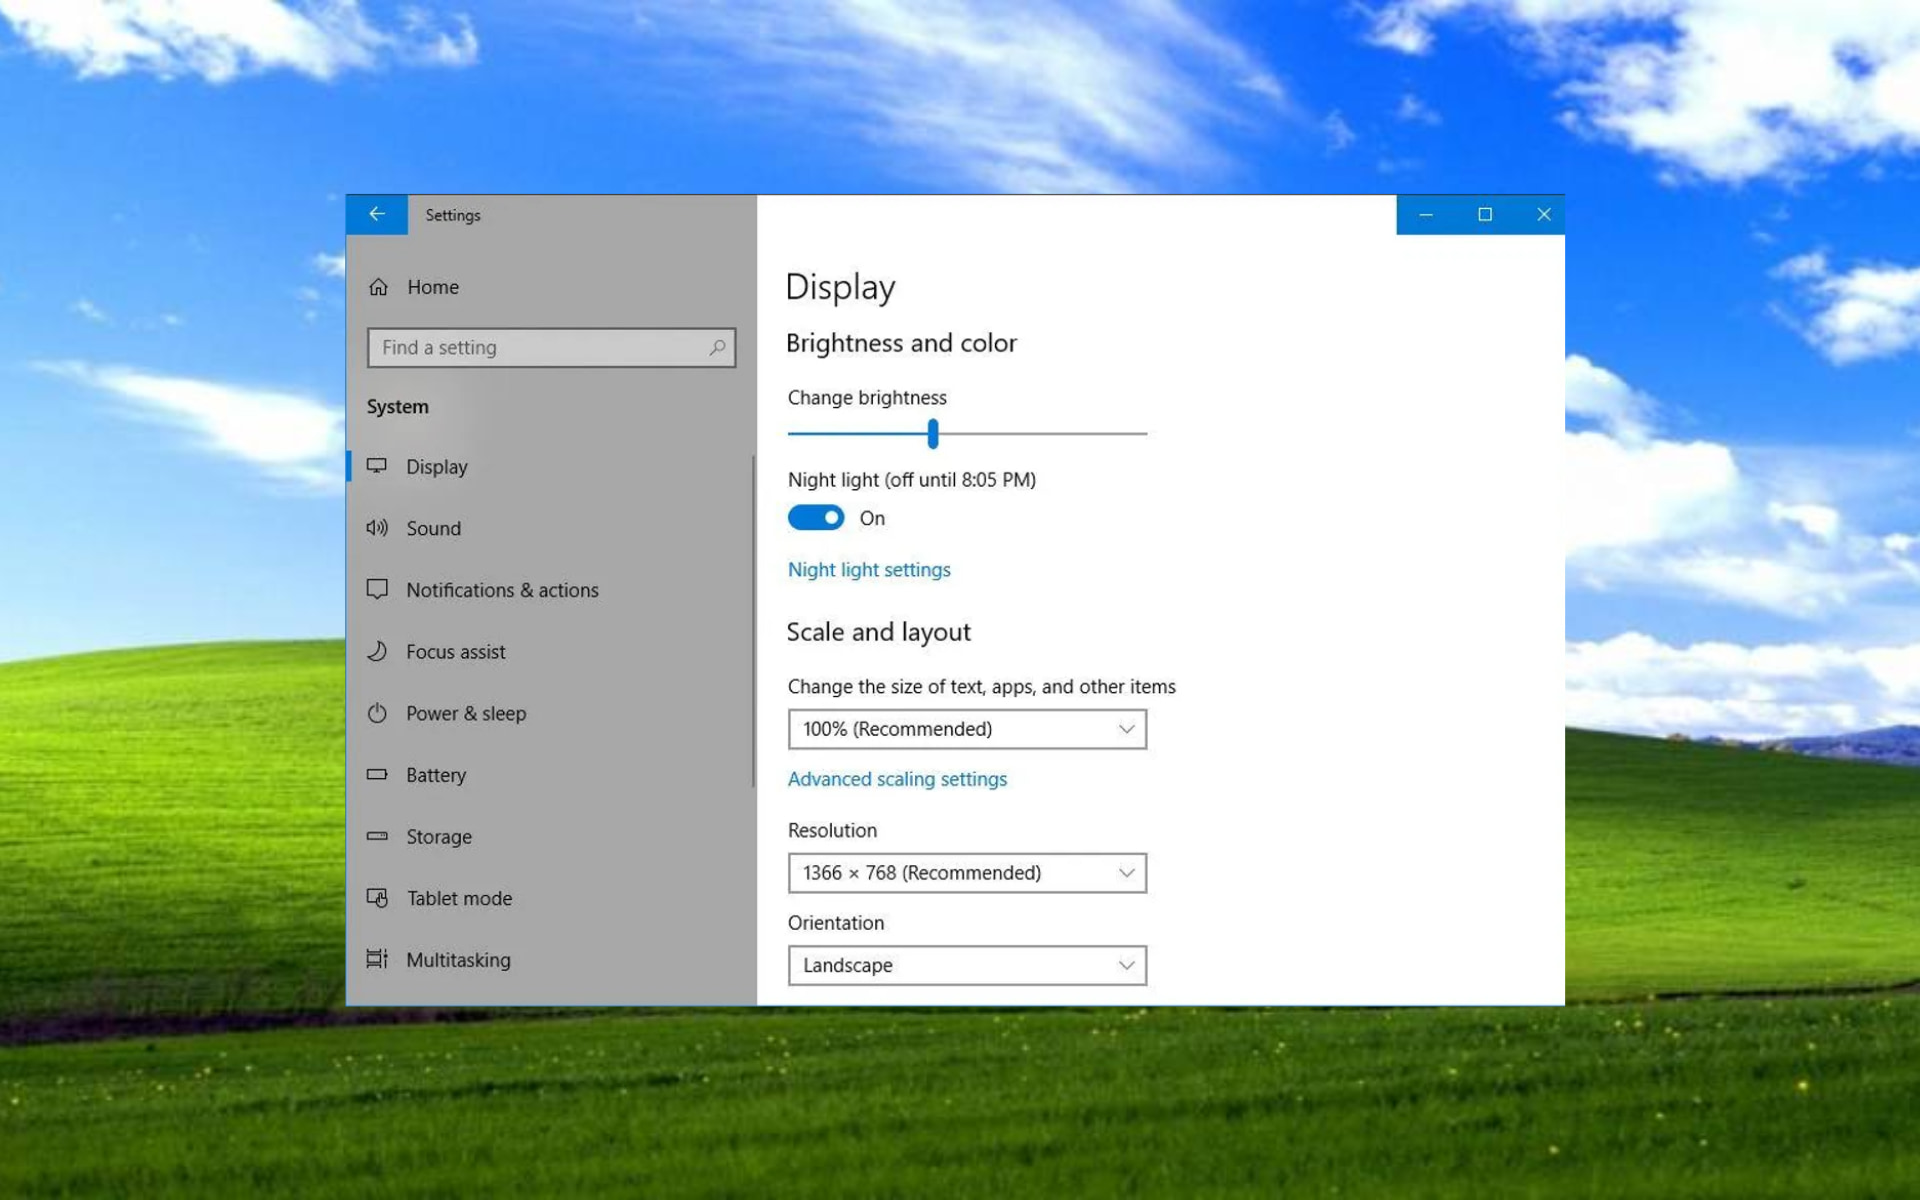Click the Multitasking icon
The width and height of the screenshot is (1920, 1200).
pyautogui.click(x=377, y=959)
